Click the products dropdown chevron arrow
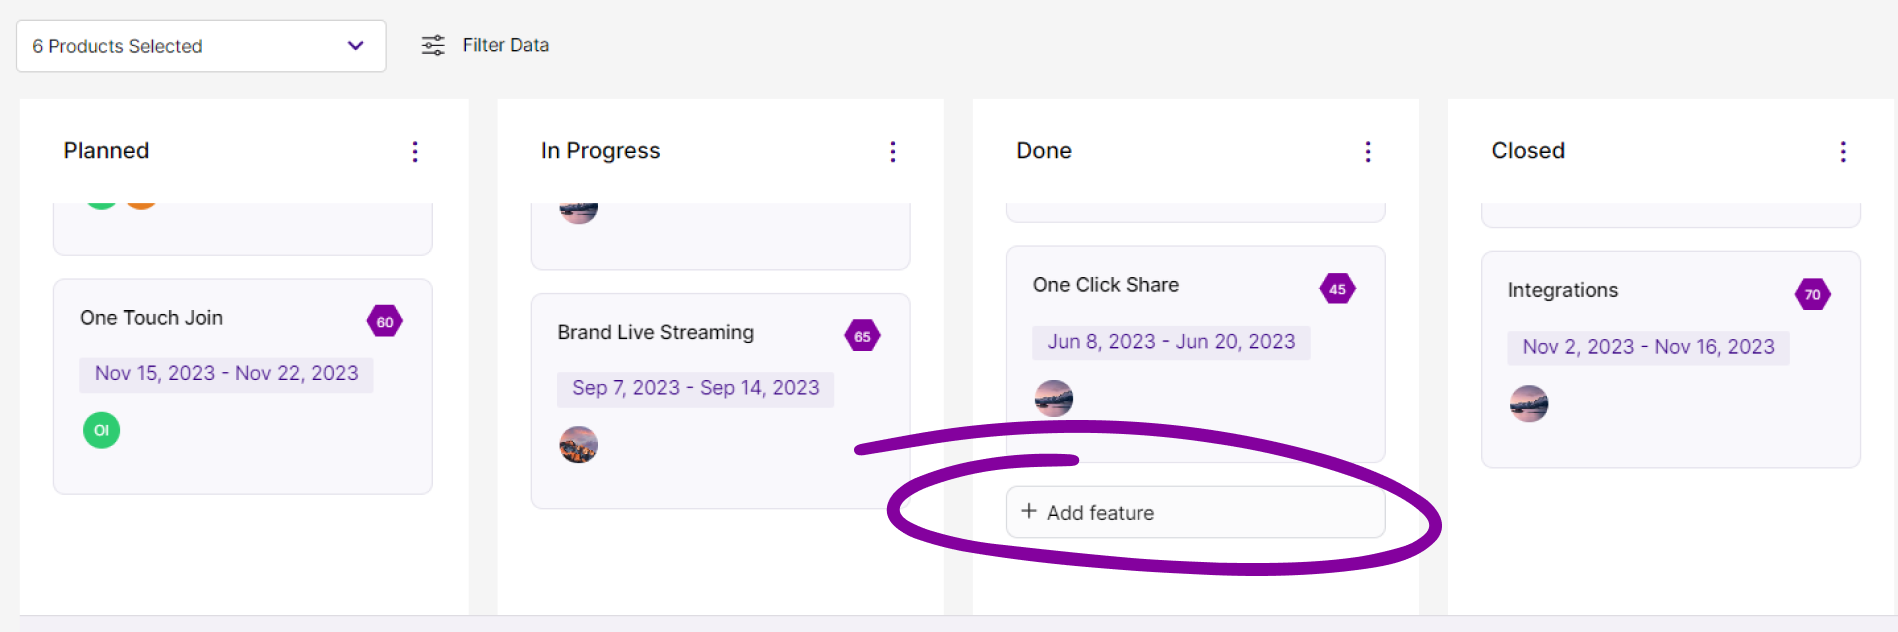Image resolution: width=1898 pixels, height=632 pixels. pyautogui.click(x=355, y=46)
